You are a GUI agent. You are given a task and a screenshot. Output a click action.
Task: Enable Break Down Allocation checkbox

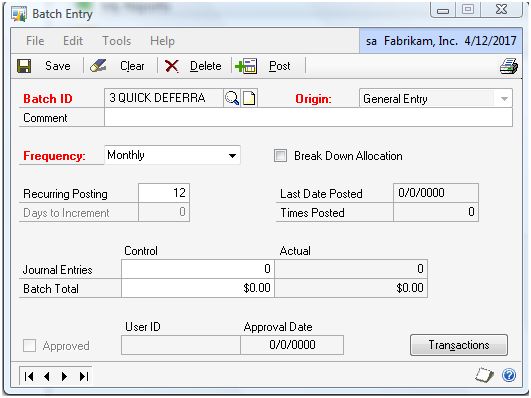click(280, 156)
